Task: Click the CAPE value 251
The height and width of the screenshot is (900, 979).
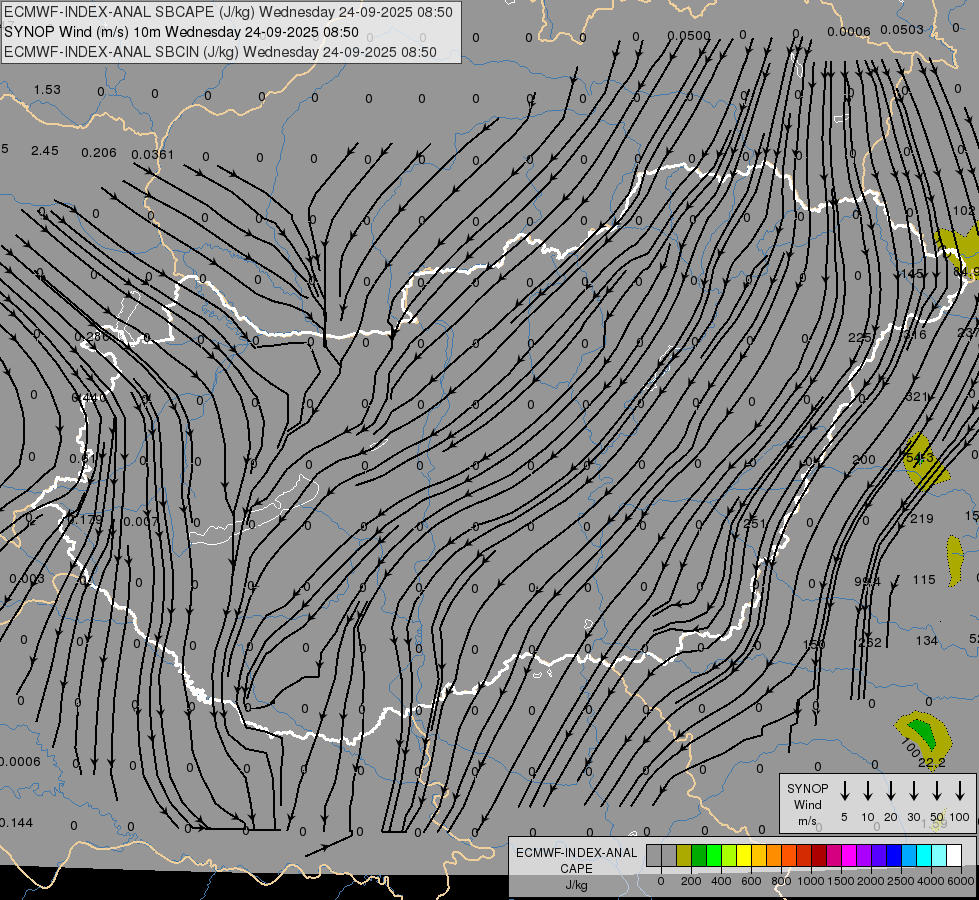Action: (x=754, y=523)
